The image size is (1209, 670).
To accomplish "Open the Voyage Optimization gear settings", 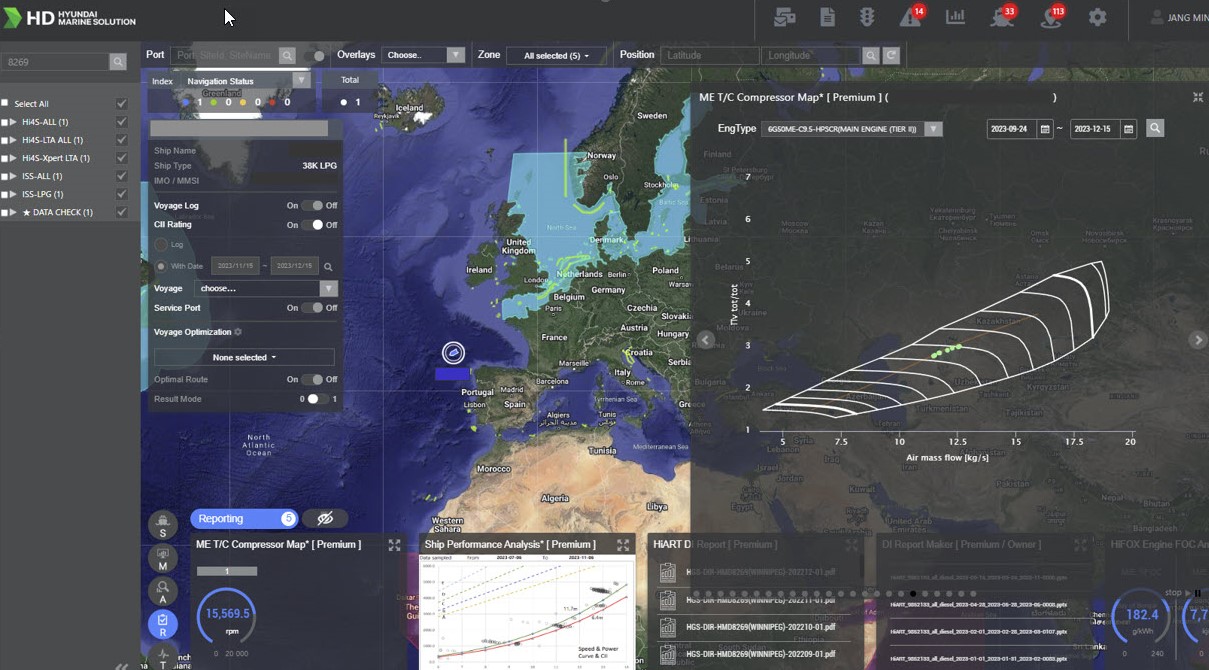I will click(x=238, y=332).
